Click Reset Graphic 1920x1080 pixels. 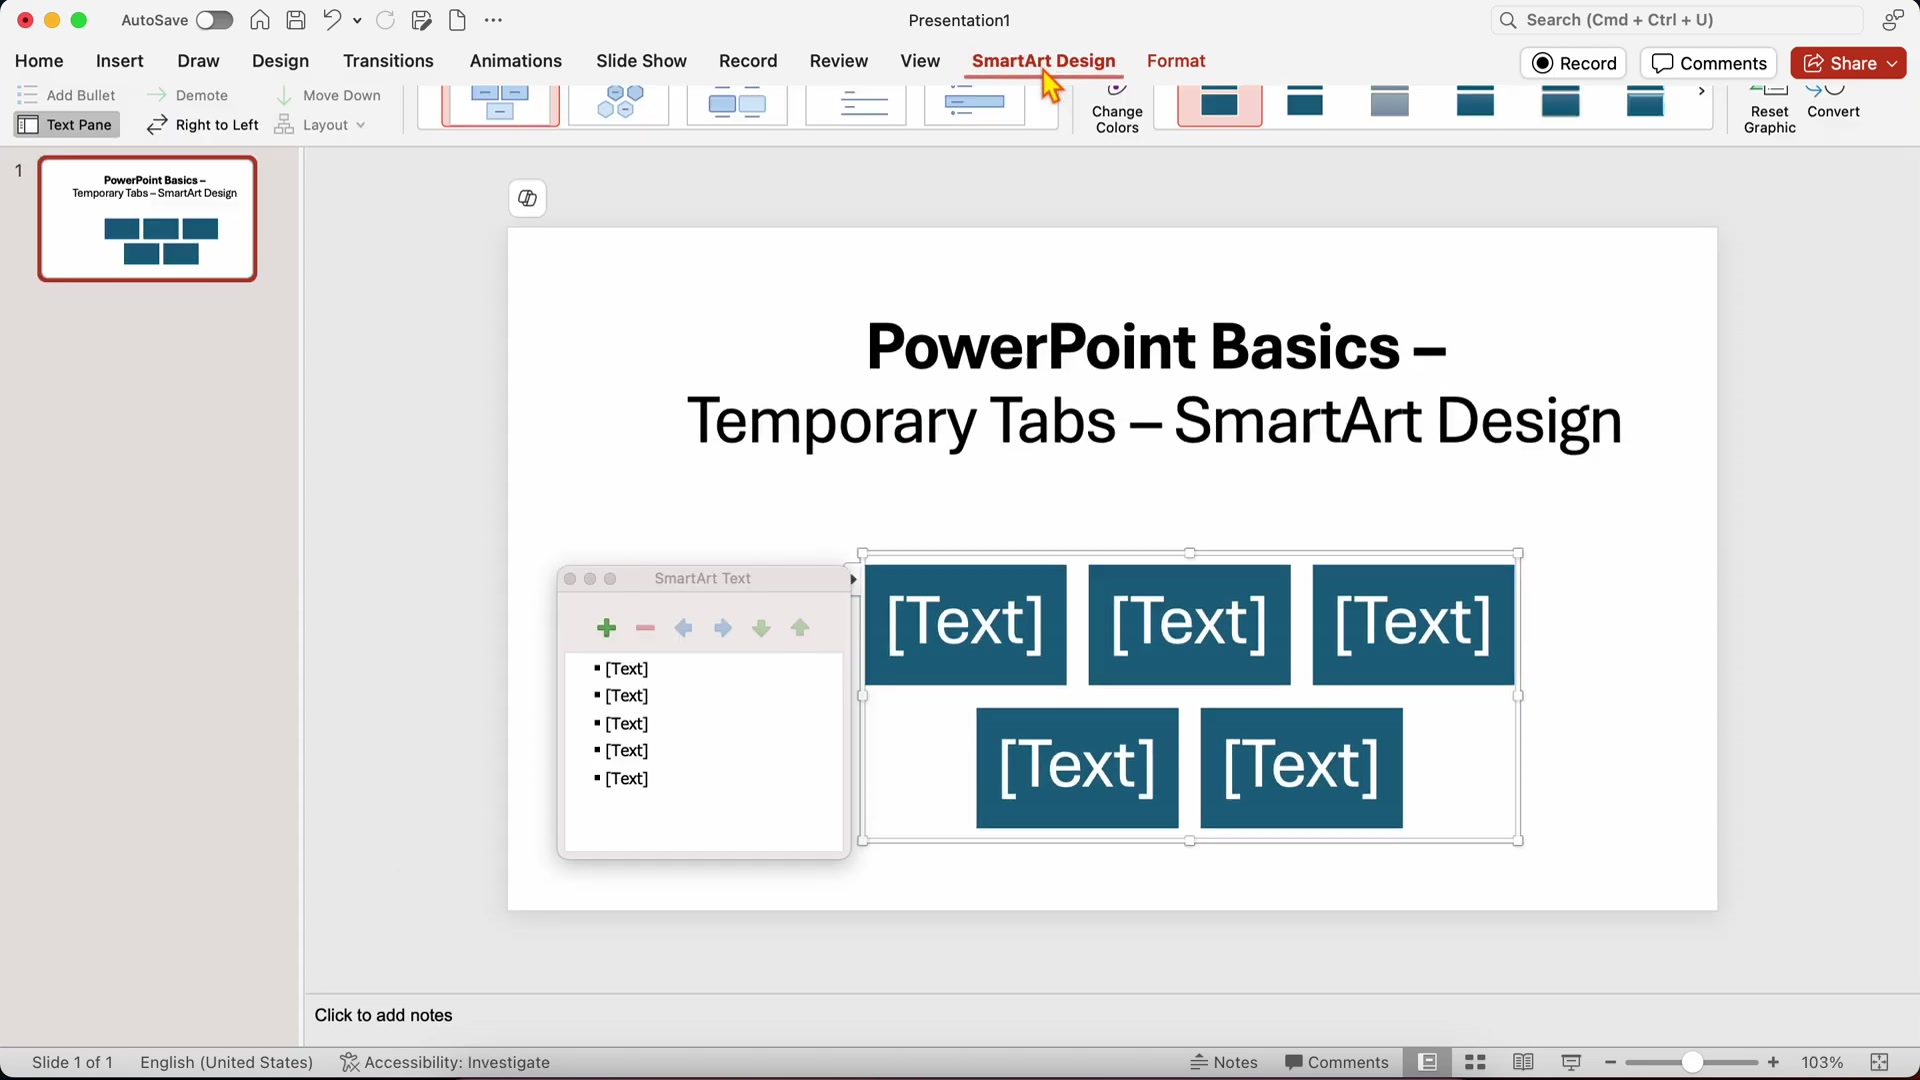[1769, 110]
